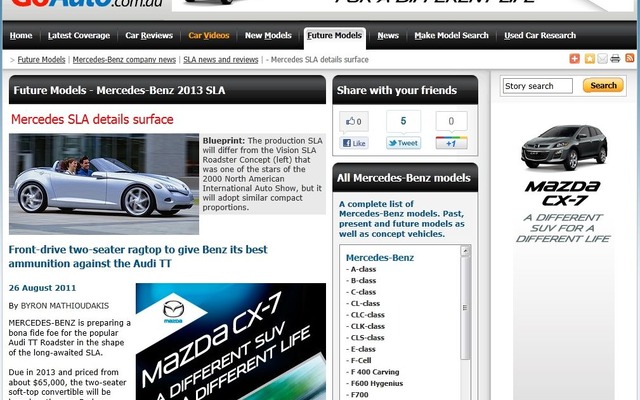Open the New Models menu item
The image size is (640, 400).
point(268,36)
